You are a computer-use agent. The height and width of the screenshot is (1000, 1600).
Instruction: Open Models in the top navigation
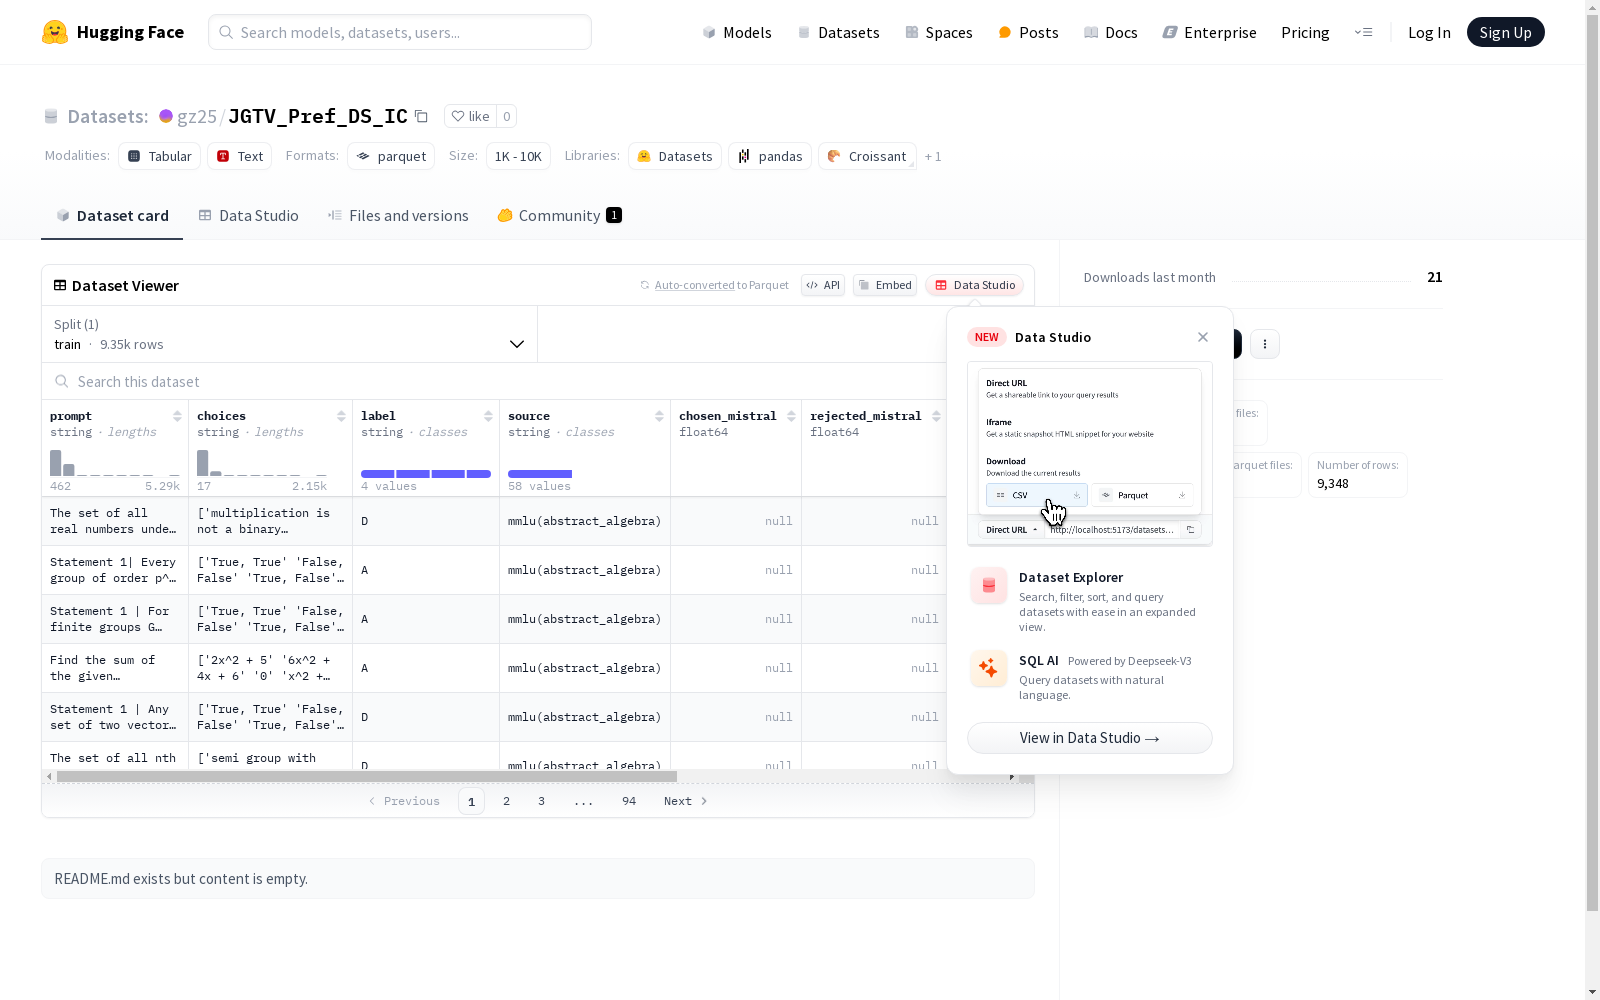coord(737,32)
